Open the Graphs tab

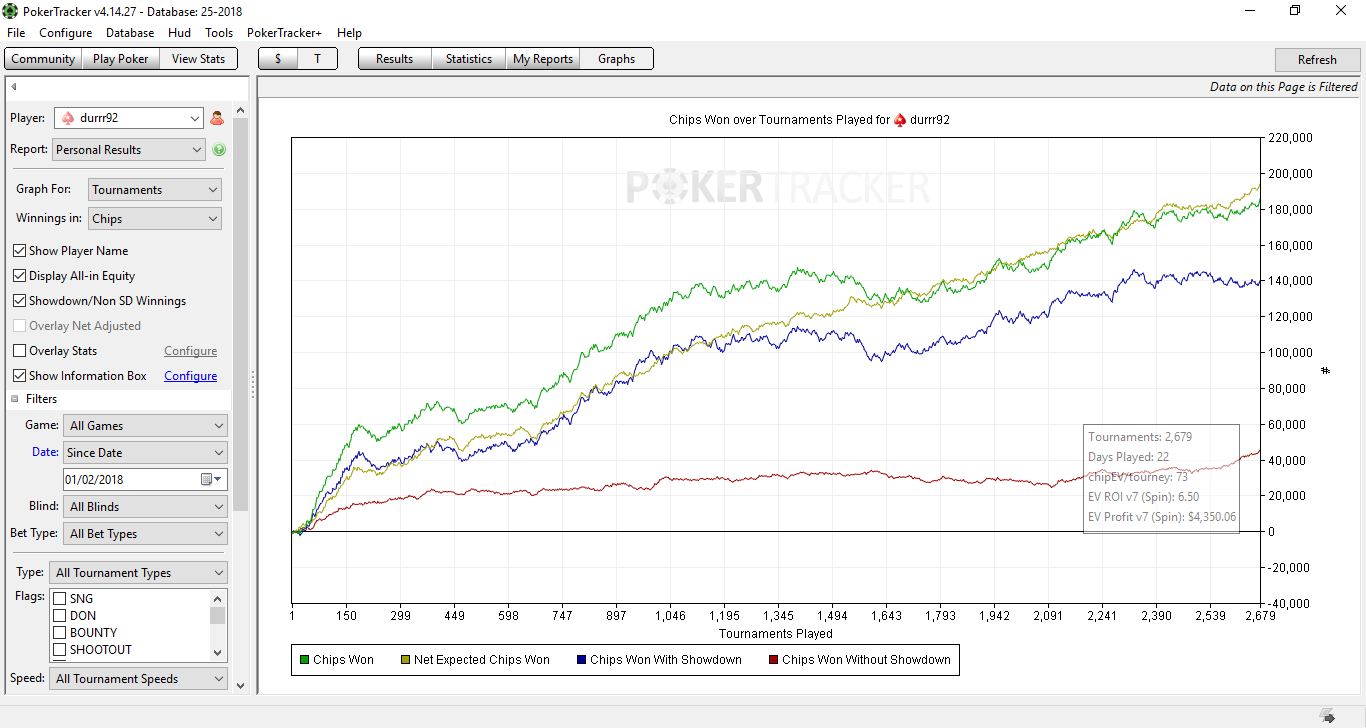pyautogui.click(x=616, y=59)
